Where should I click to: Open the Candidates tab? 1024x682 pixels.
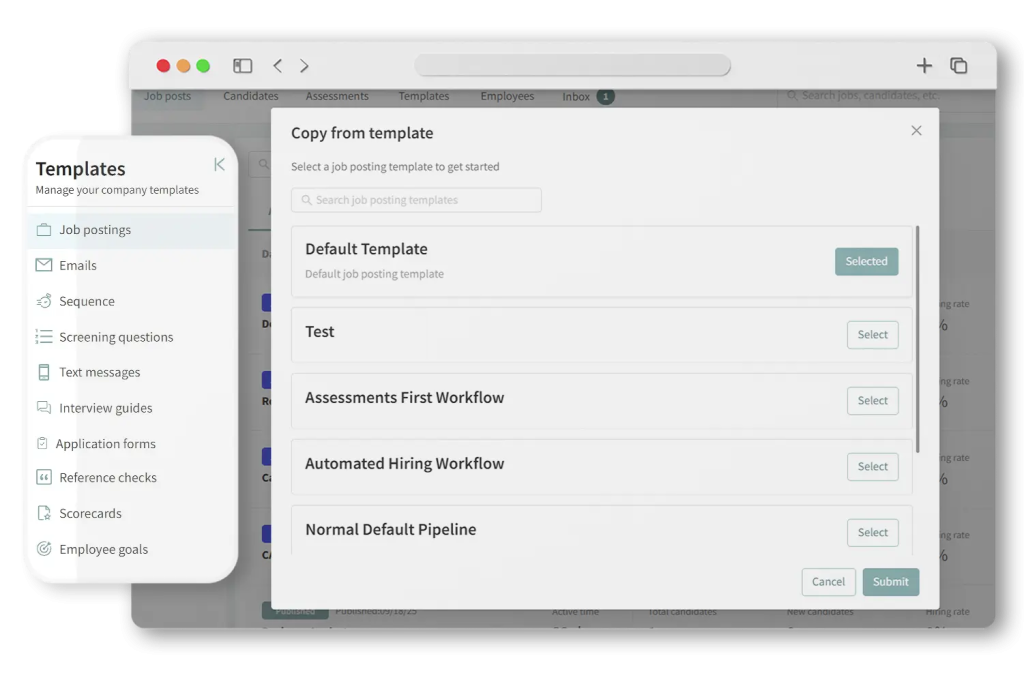coord(251,96)
